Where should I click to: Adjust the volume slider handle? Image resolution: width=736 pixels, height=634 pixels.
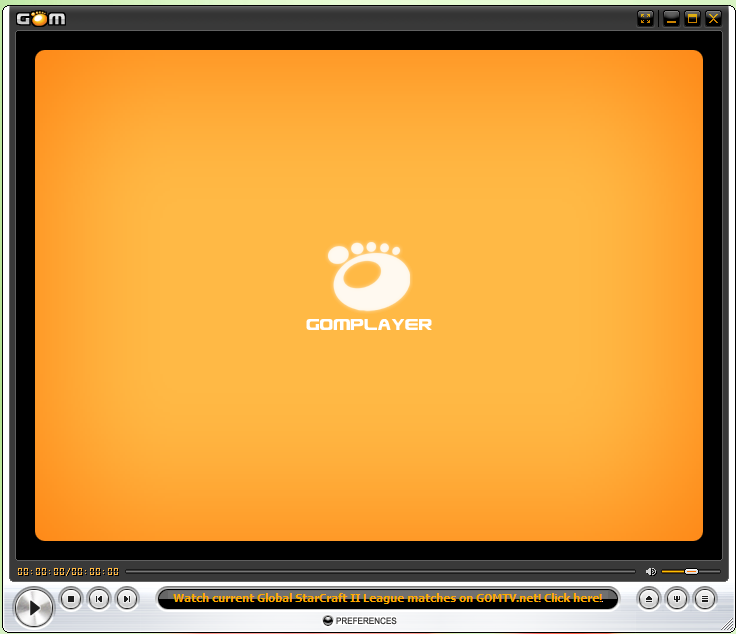tap(691, 571)
